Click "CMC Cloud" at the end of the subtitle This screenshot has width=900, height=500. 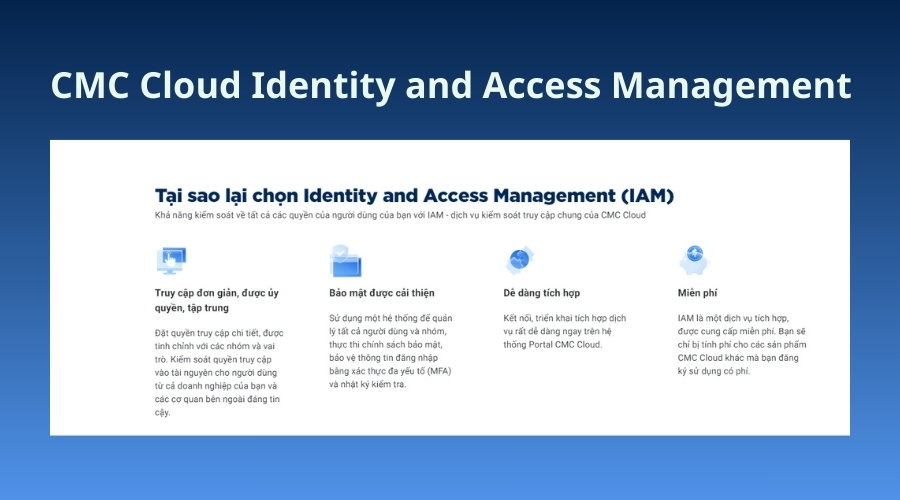[x=622, y=215]
